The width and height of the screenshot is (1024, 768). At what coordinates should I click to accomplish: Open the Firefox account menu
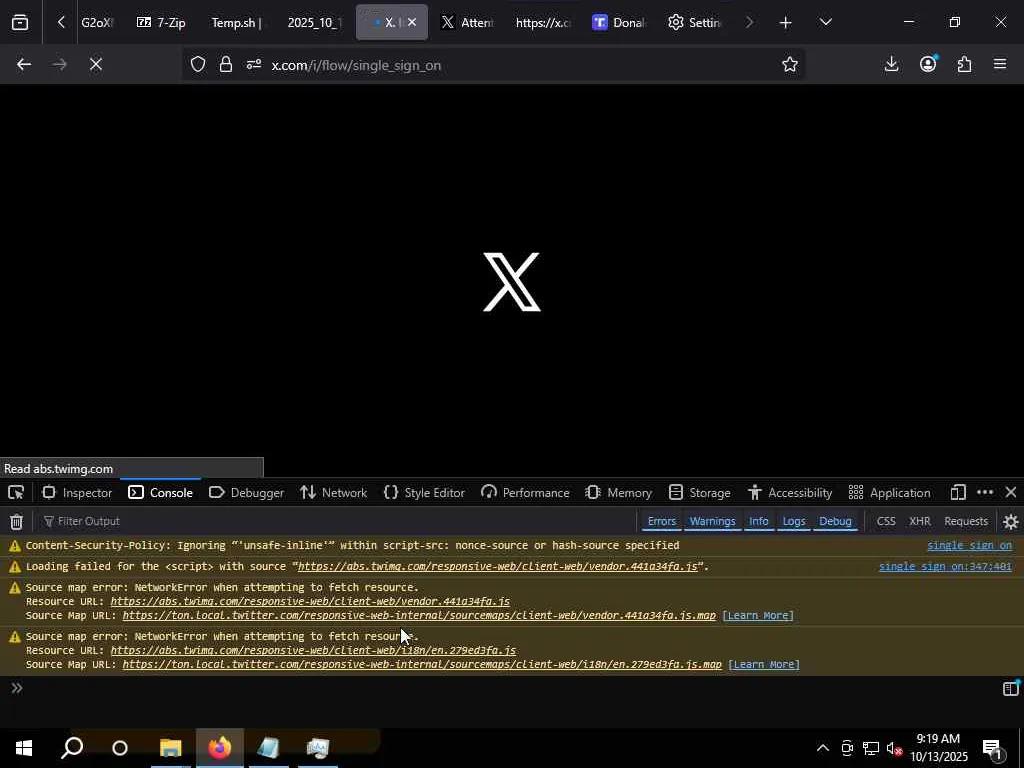tap(928, 64)
